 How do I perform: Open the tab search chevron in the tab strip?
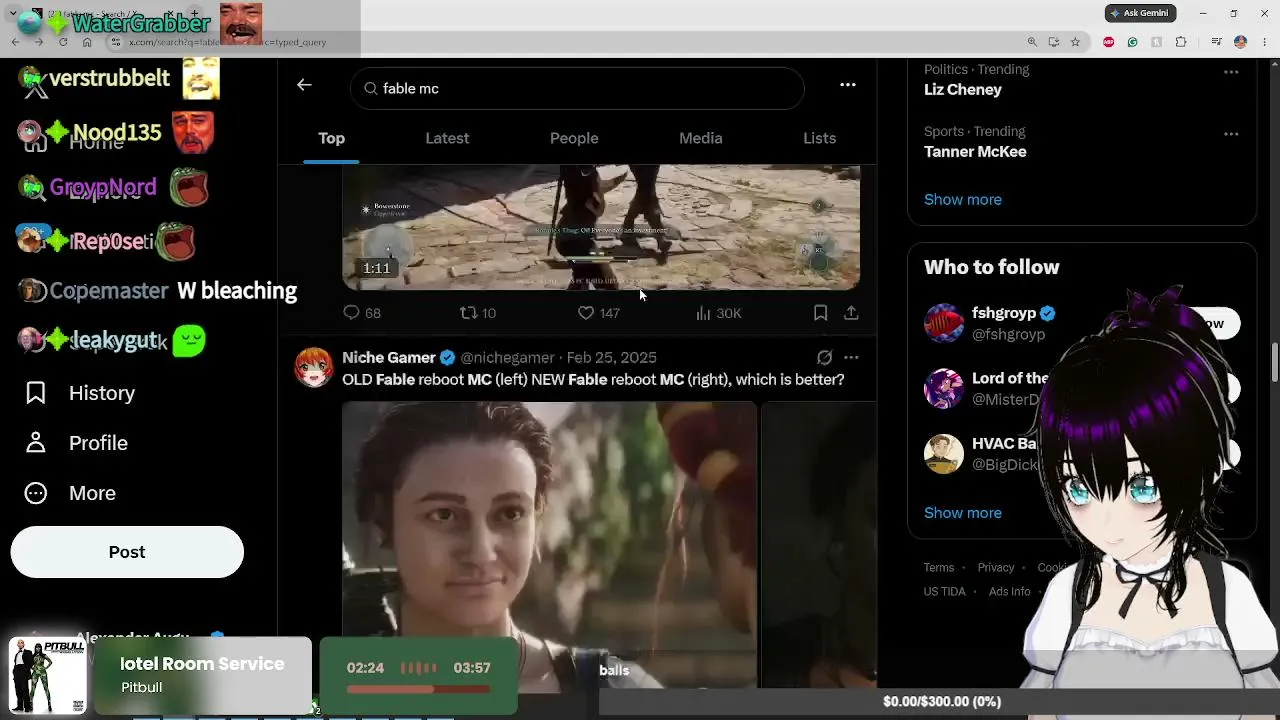point(14,14)
